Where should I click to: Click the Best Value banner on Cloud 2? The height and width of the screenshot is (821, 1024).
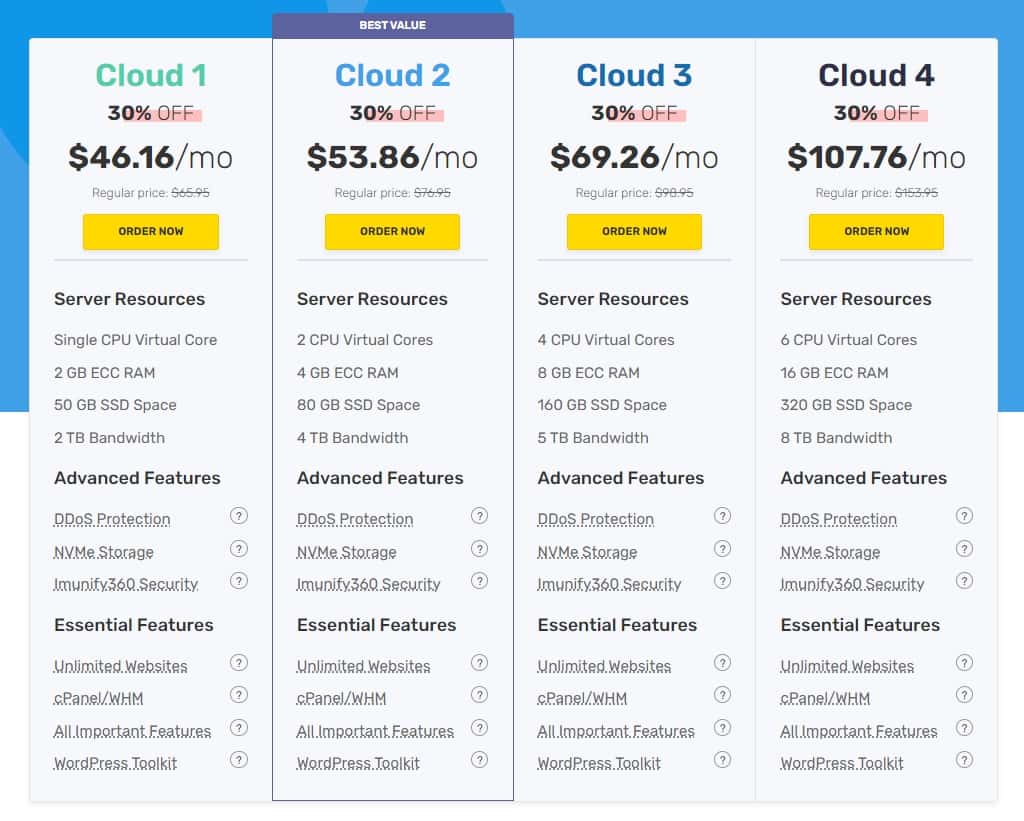(x=392, y=25)
